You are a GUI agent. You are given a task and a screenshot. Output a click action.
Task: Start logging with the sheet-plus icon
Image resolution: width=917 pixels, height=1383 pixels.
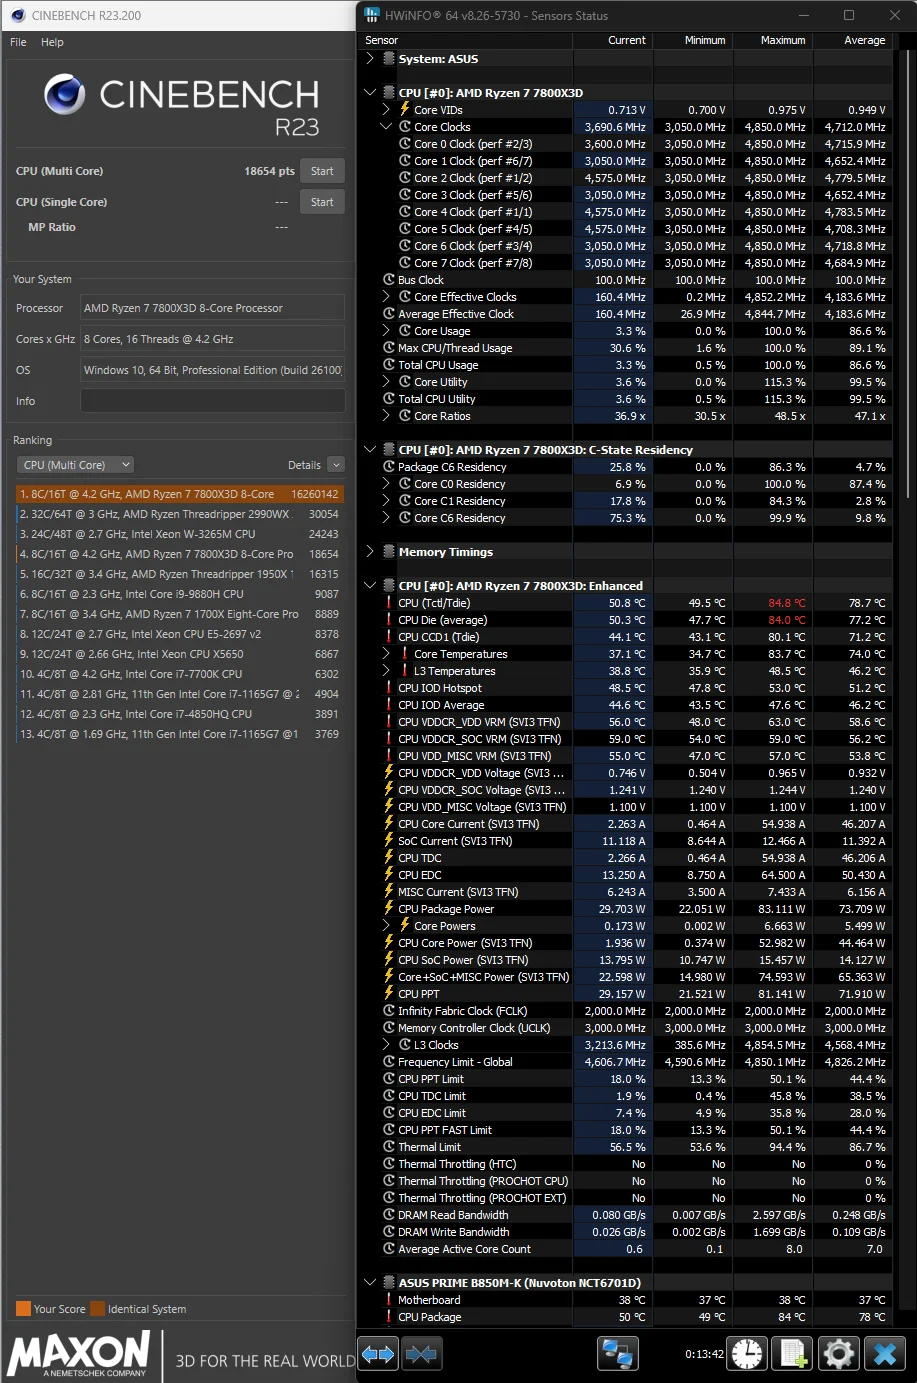[x=792, y=1354]
